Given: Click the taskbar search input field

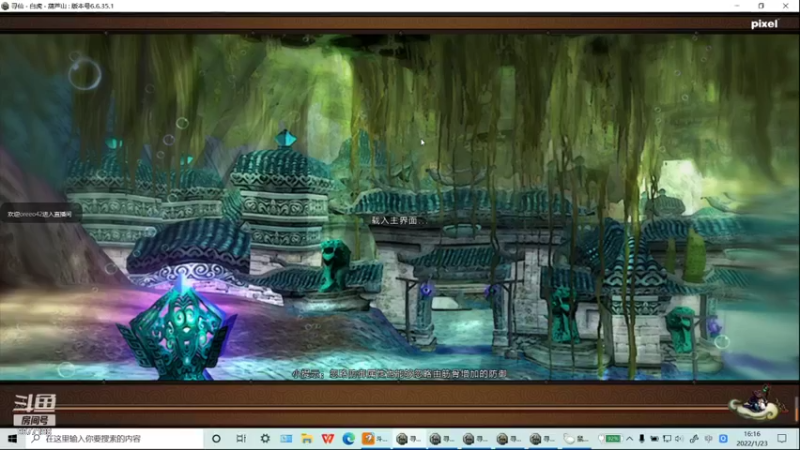Looking at the screenshot, I should pyautogui.click(x=114, y=439).
